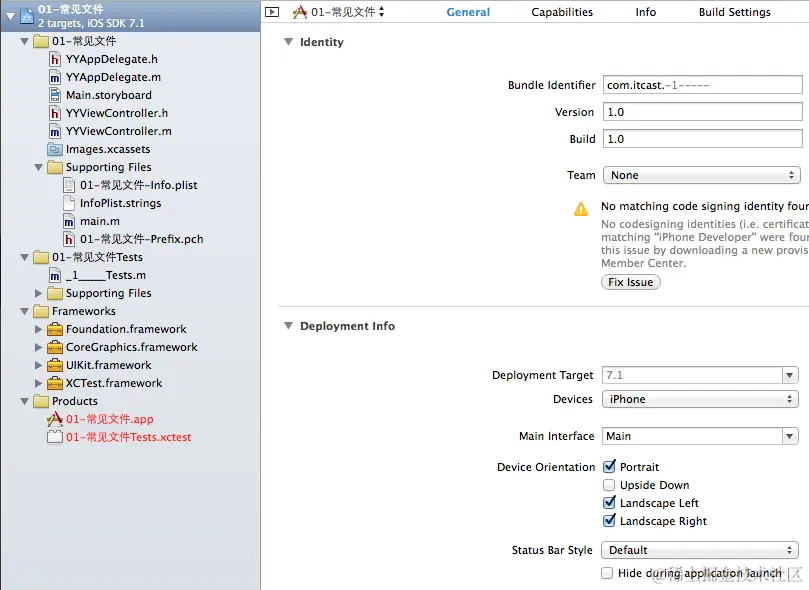Click the Xcode project icon at top of navigator
Screen dimensions: 809x590
click(x=27, y=16)
